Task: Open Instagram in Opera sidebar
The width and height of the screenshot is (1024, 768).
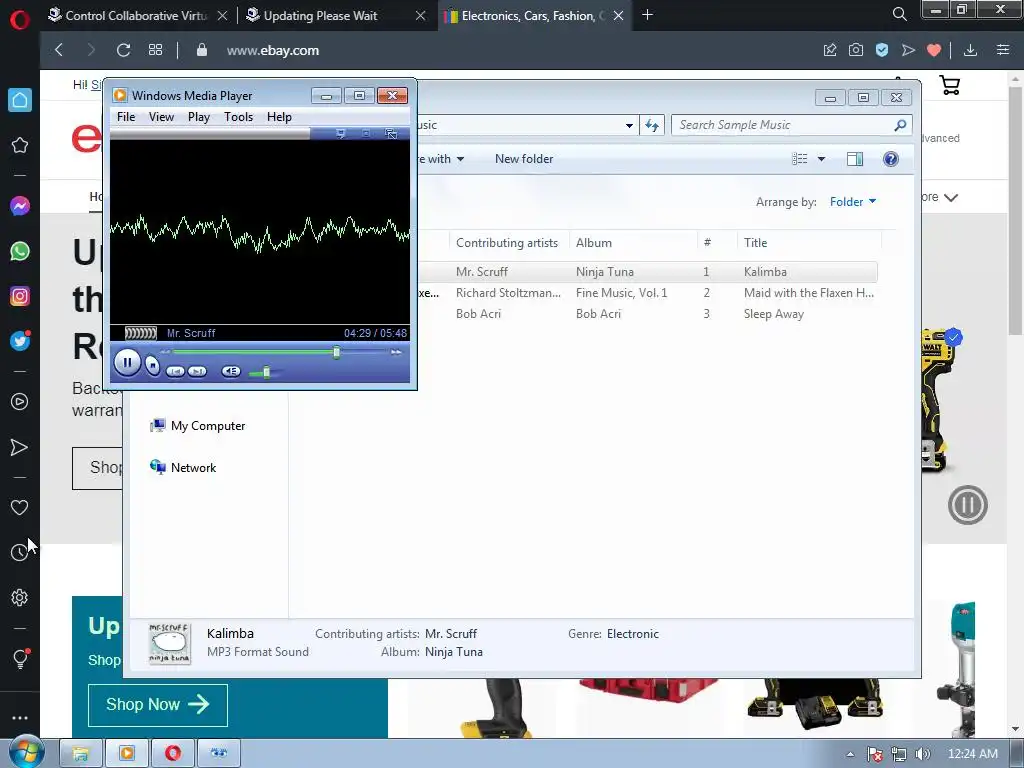Action: pyautogui.click(x=20, y=296)
